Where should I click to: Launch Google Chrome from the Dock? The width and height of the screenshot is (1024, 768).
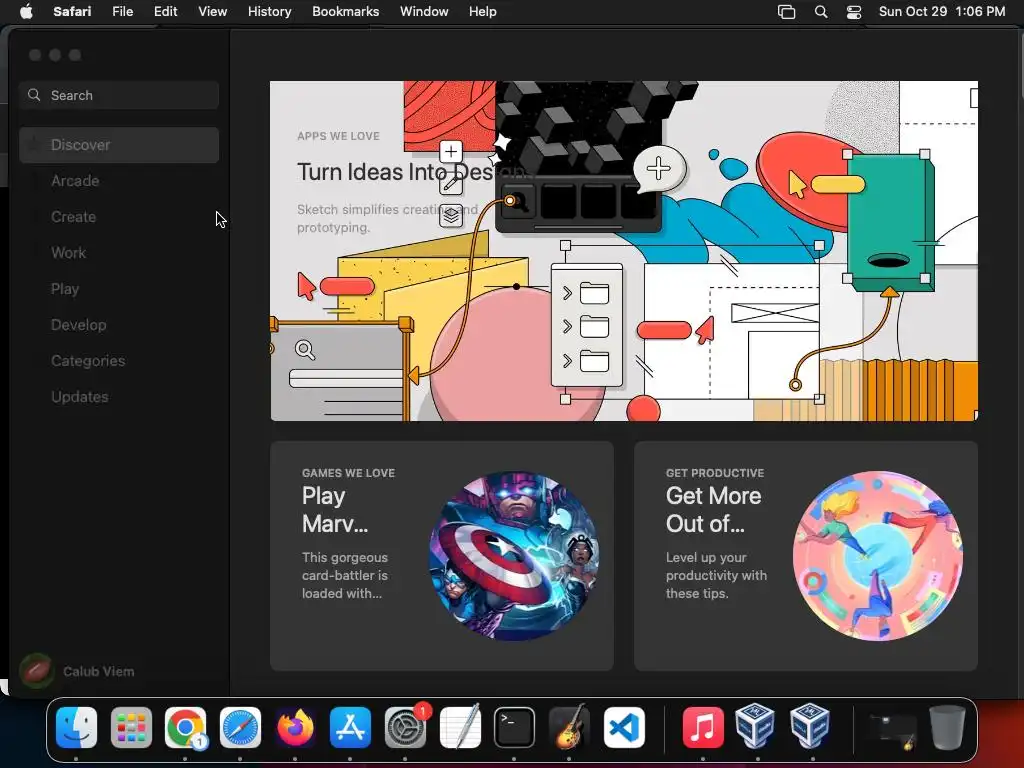pos(185,727)
